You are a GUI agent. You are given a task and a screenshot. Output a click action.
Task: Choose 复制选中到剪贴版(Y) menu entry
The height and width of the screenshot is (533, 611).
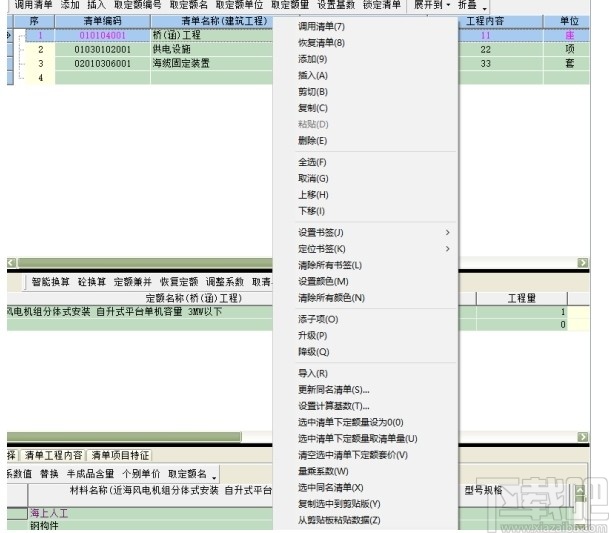(339, 504)
